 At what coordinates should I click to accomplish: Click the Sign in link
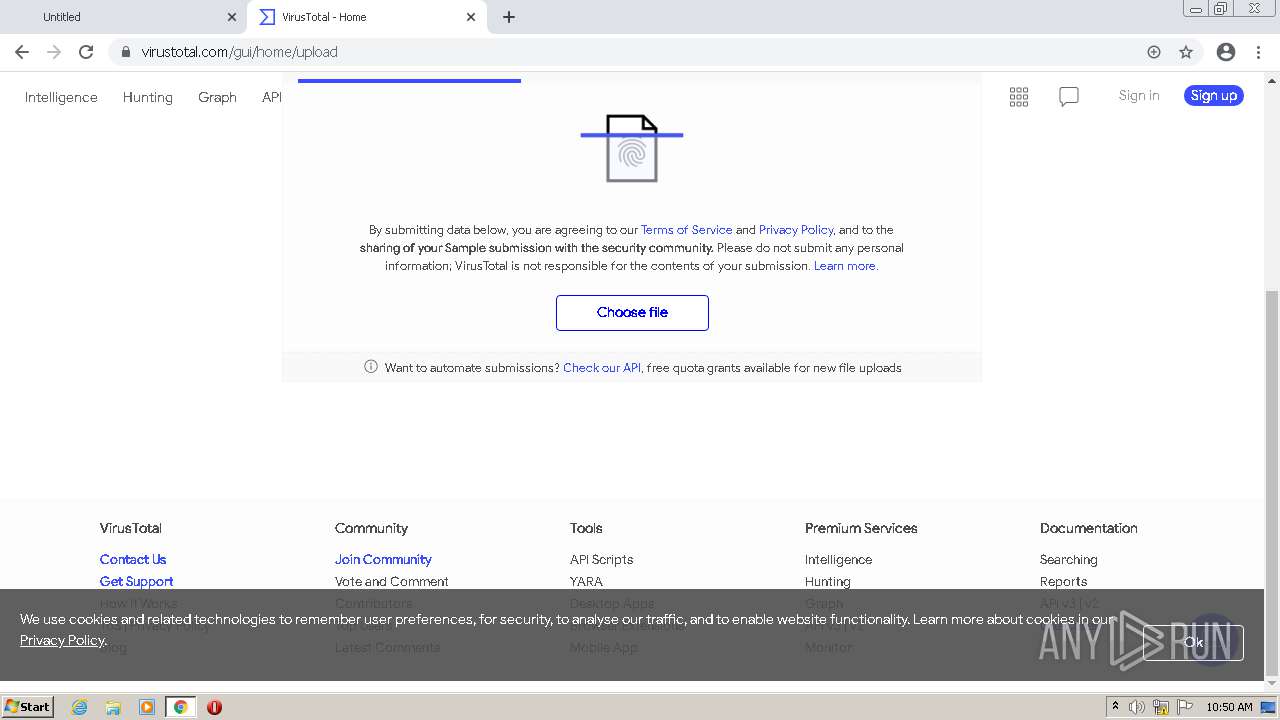(1139, 95)
